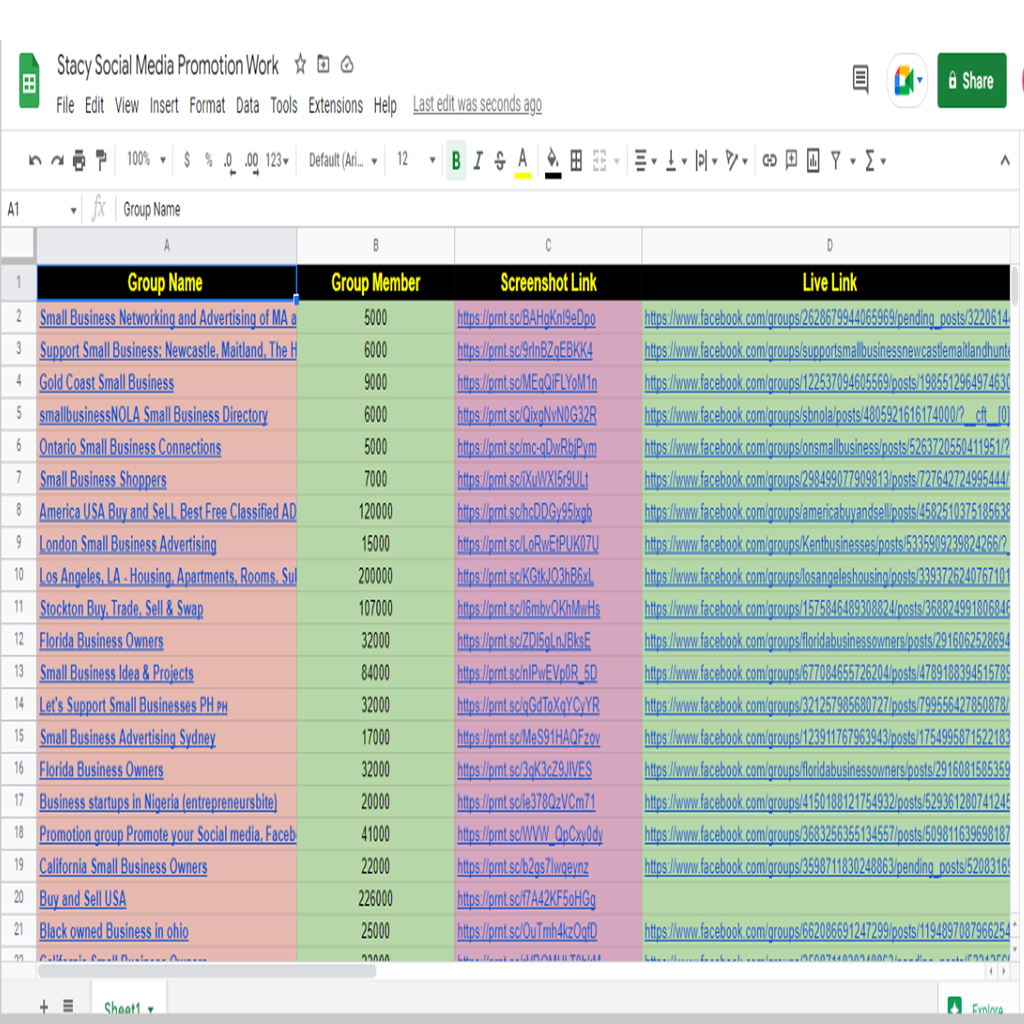Toggle bold formatting
The image size is (1024, 1024).
click(456, 160)
